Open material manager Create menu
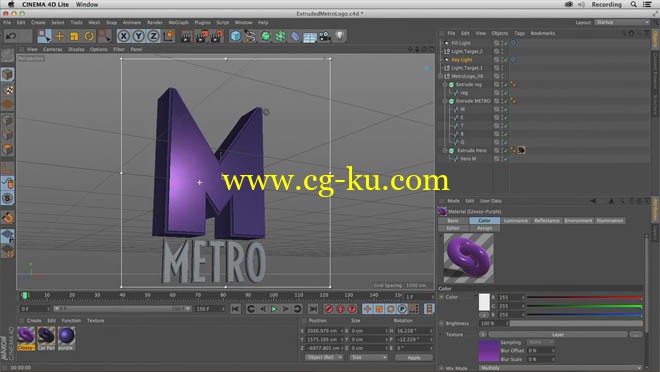This screenshot has height=372, width=660. click(x=34, y=321)
